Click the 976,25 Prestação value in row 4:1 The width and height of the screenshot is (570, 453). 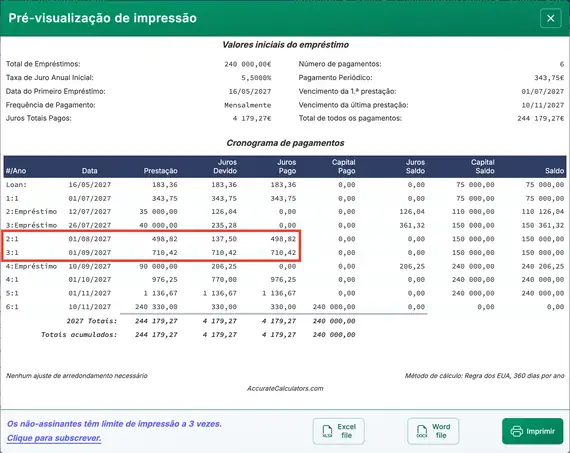pos(165,280)
